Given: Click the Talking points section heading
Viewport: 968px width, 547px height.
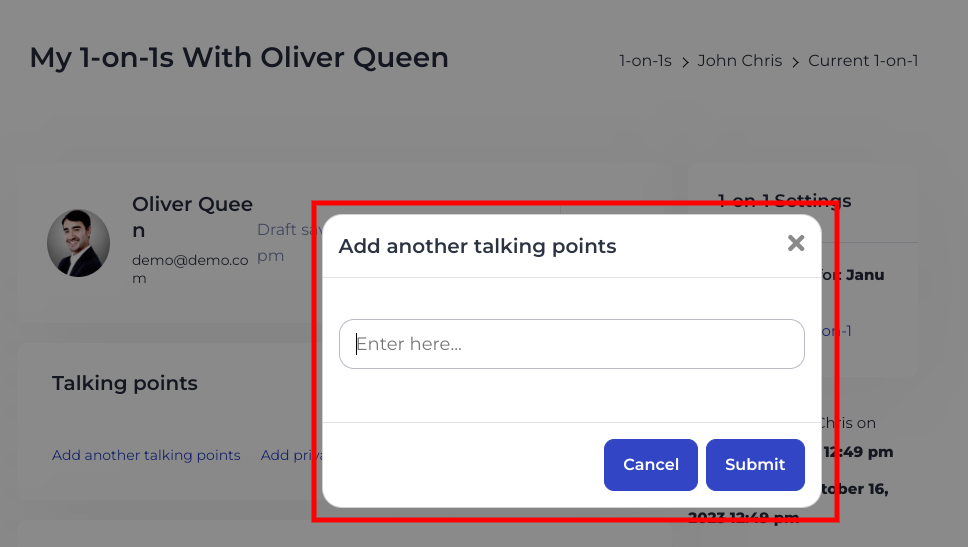Looking at the screenshot, I should click(125, 383).
